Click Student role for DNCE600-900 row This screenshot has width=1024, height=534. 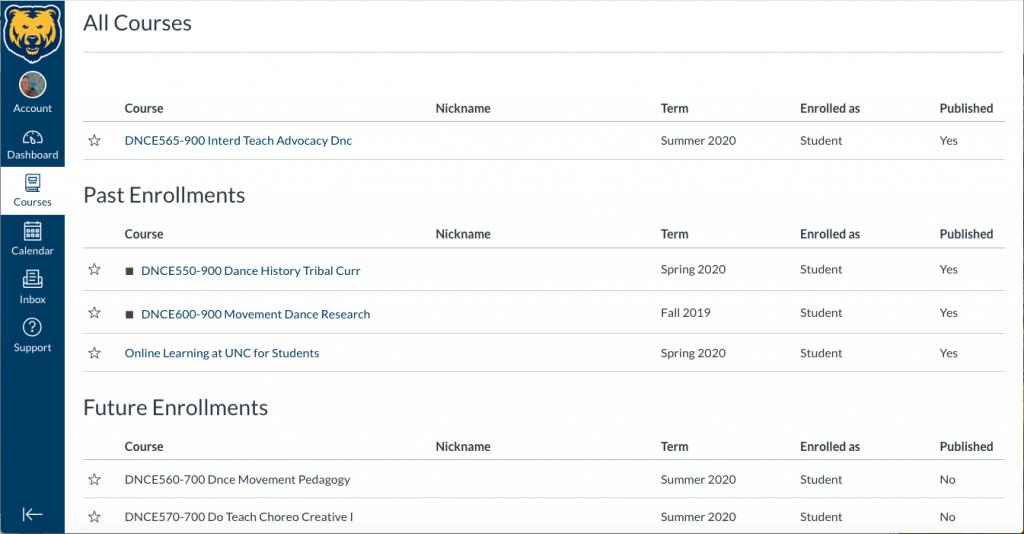821,313
